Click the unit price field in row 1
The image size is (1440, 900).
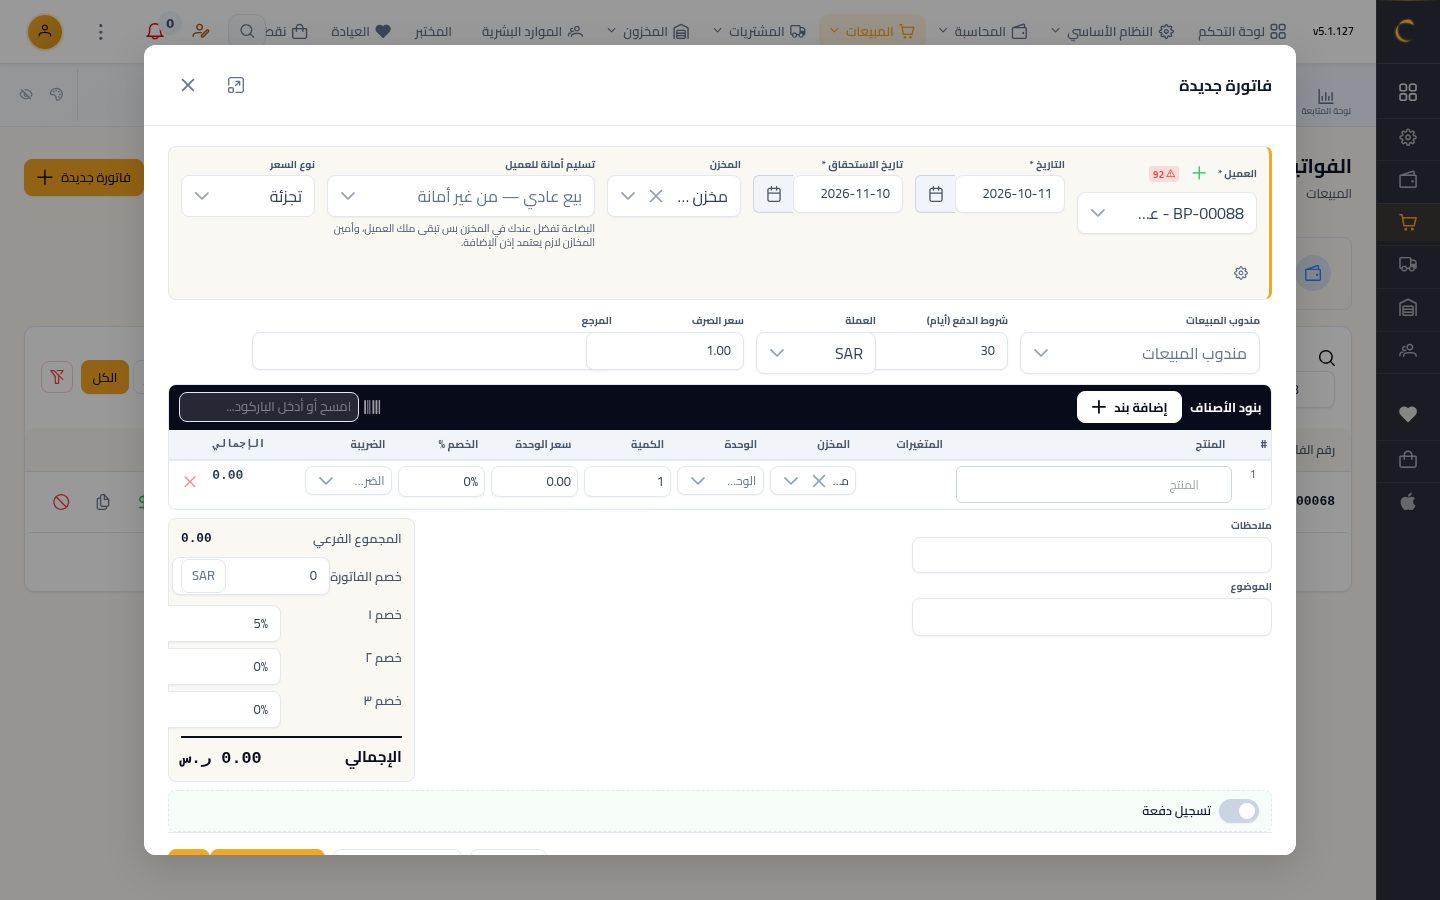[534, 481]
